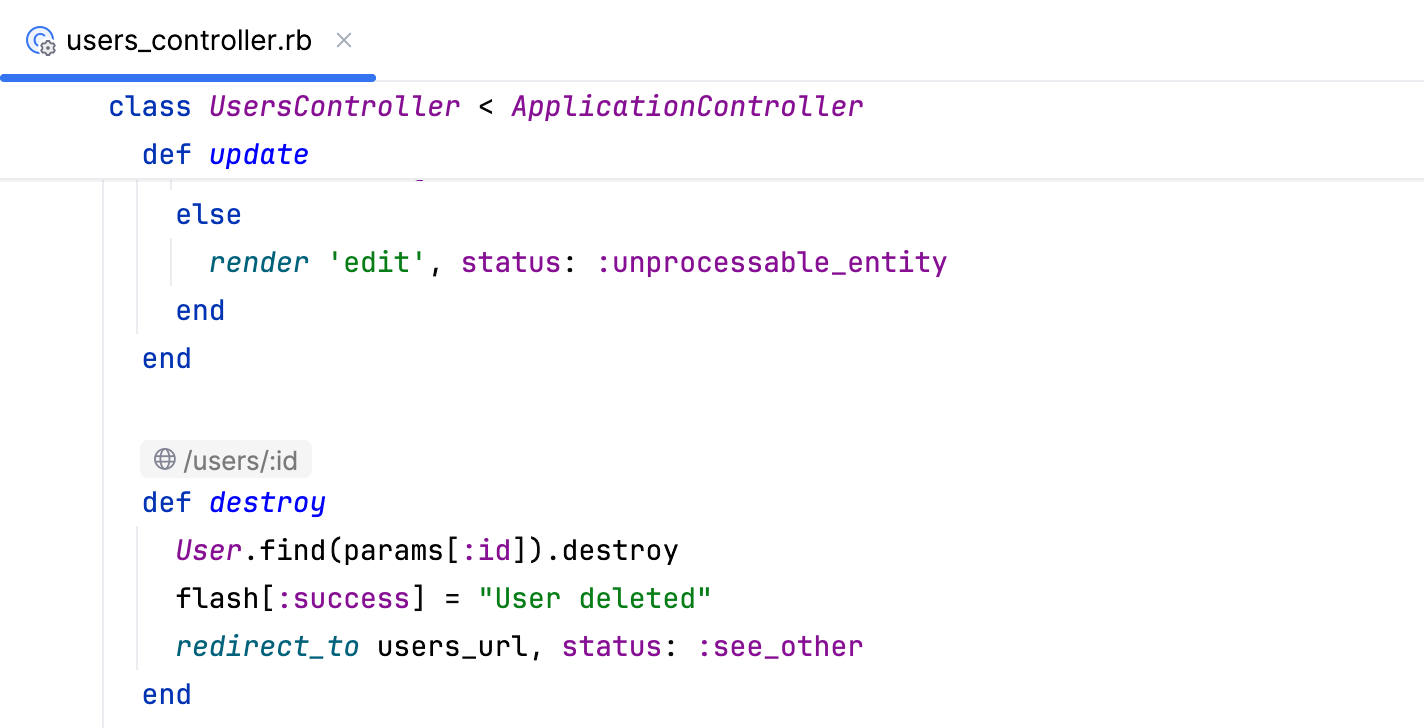Viewport: 1424px width, 728px height.
Task: Click the redirect_to method call
Action: coord(267,646)
